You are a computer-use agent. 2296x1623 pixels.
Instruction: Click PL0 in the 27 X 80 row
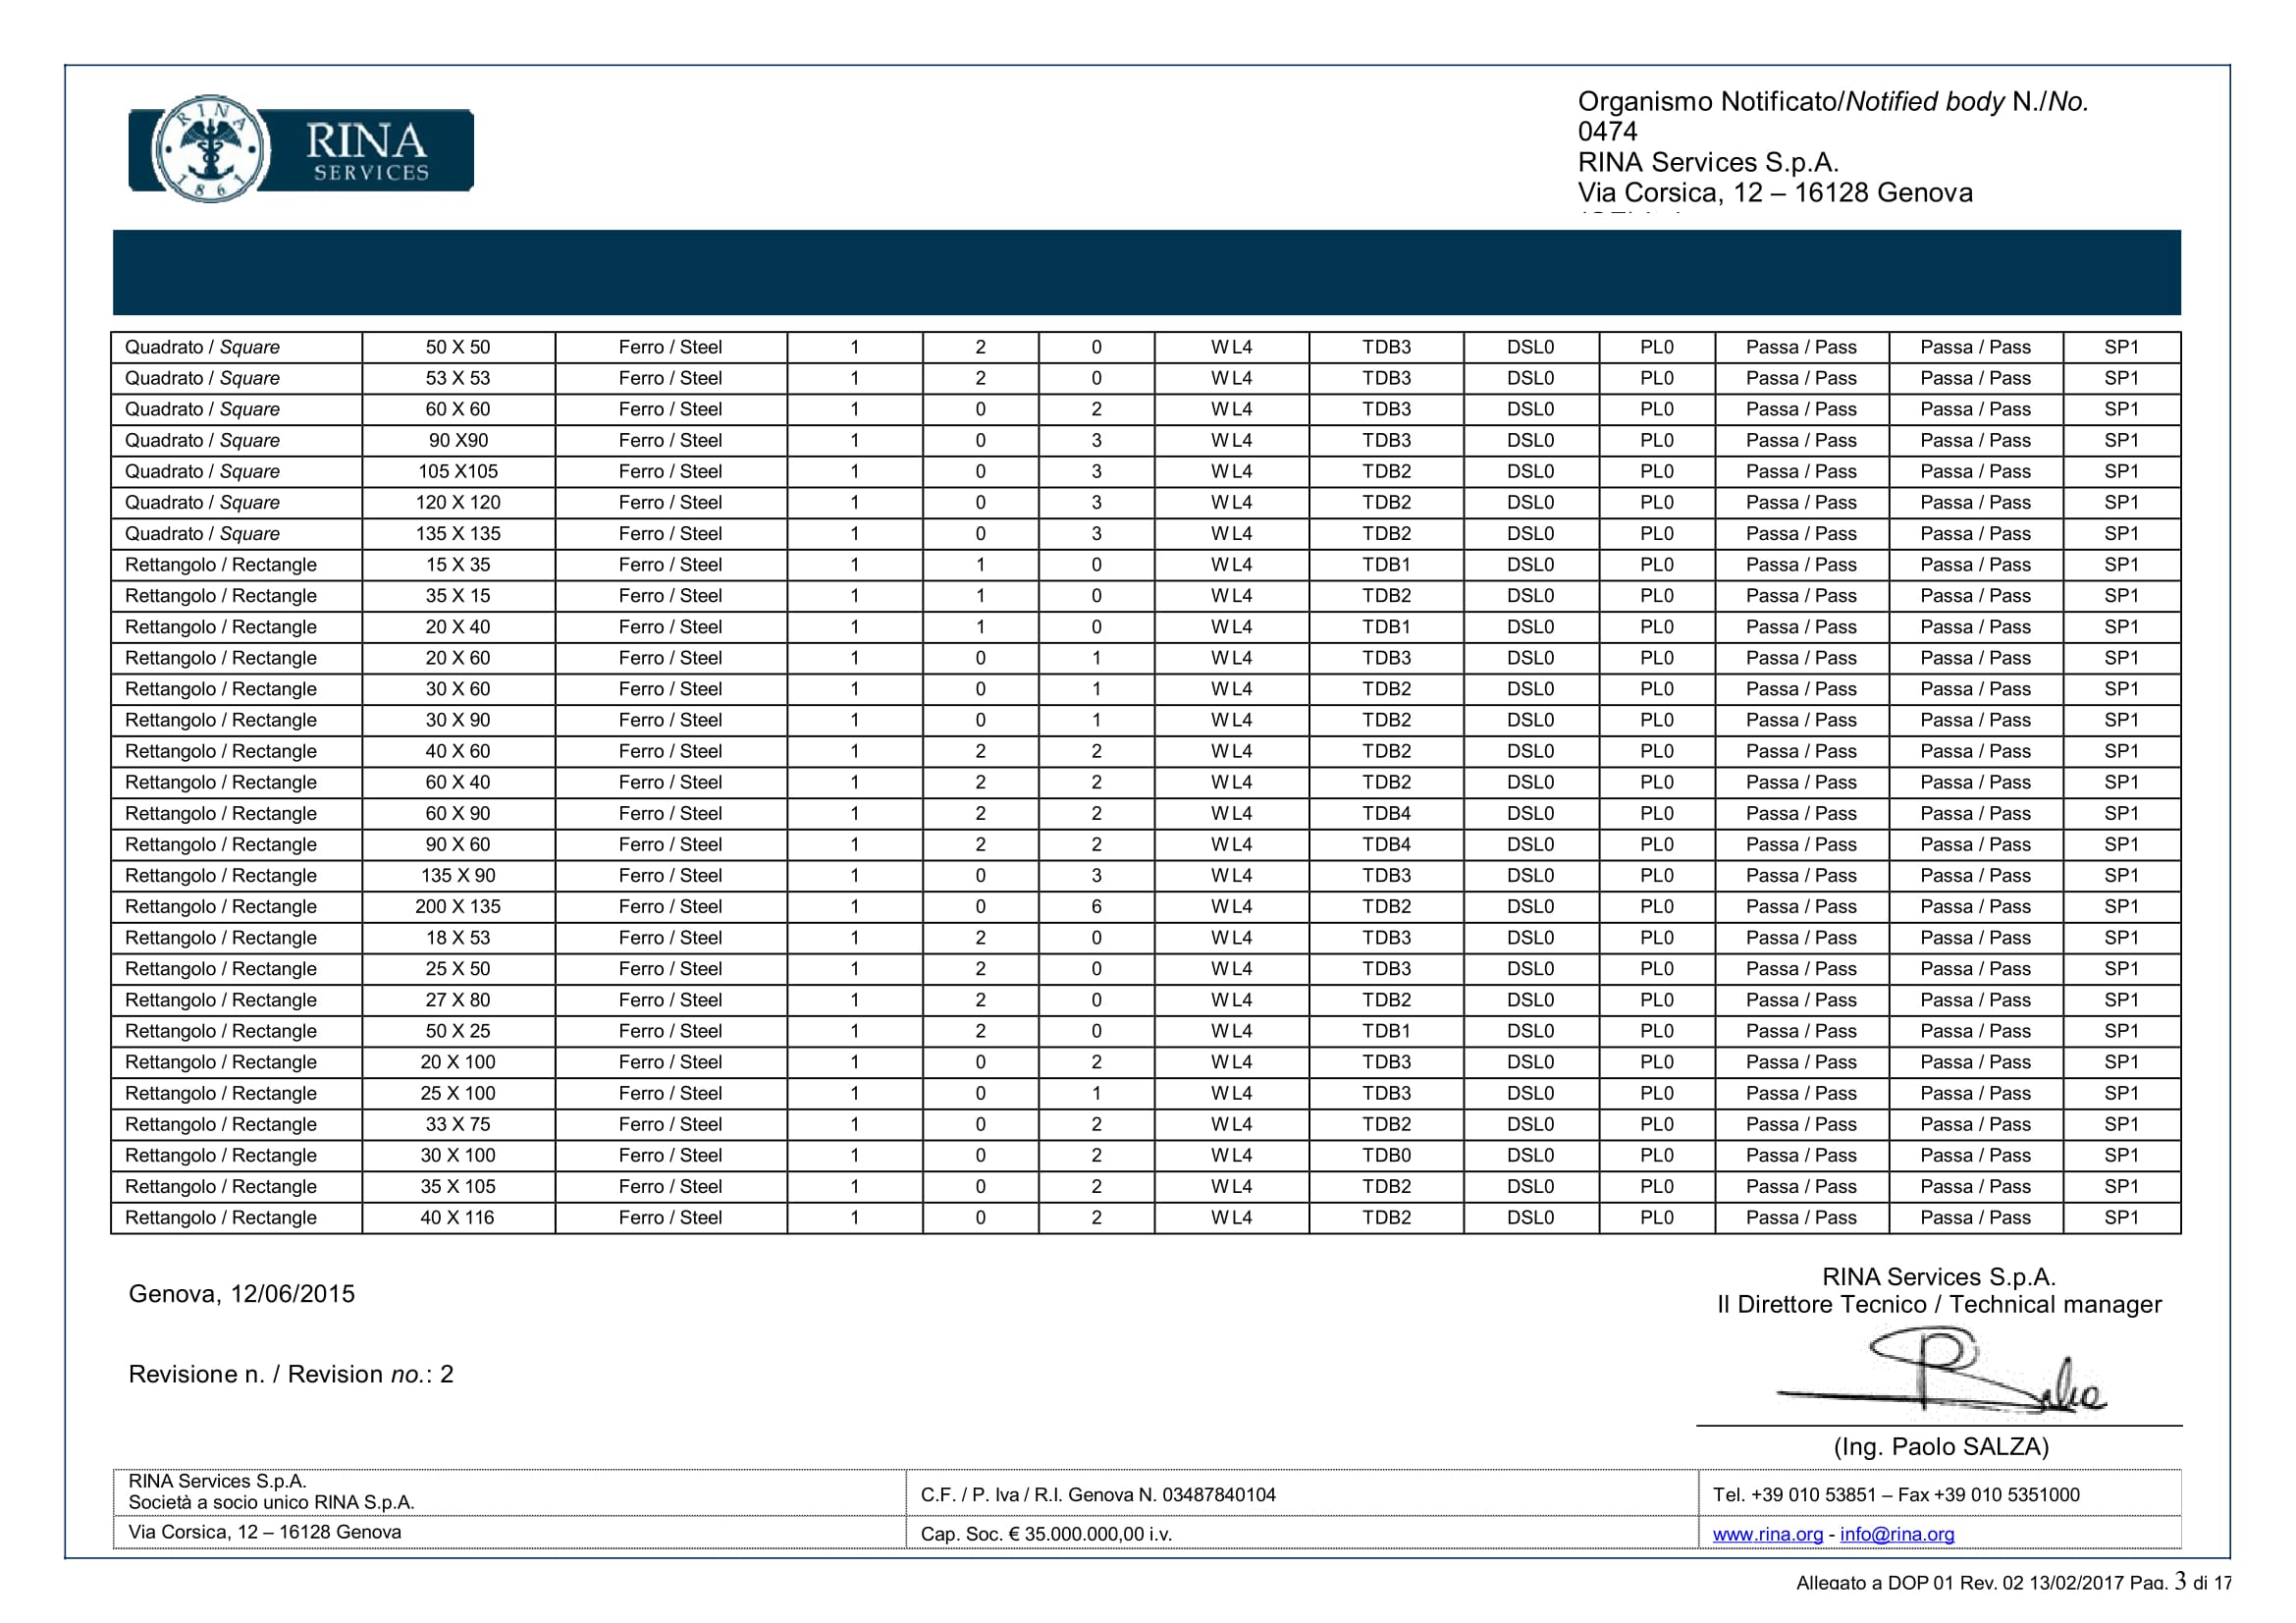coord(1656,998)
